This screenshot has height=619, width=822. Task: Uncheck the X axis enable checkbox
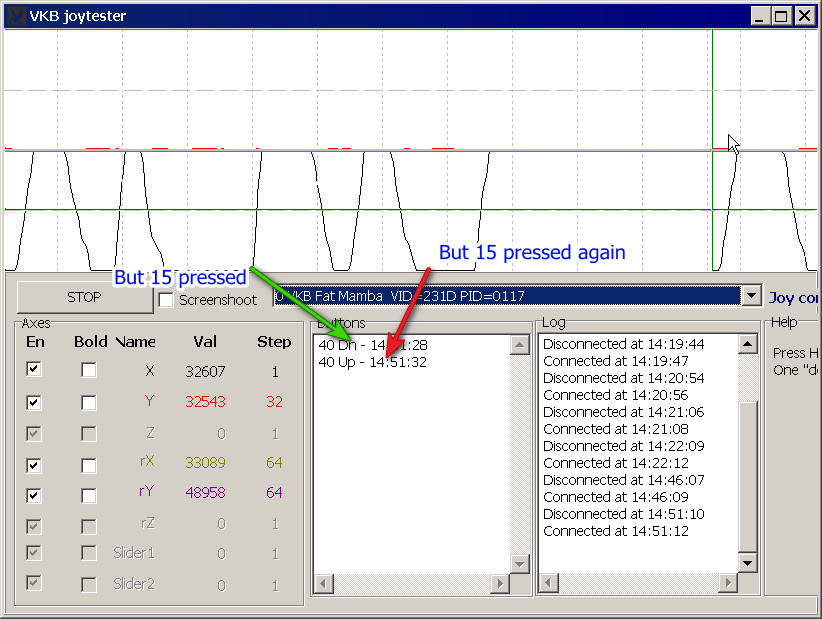click(x=34, y=370)
